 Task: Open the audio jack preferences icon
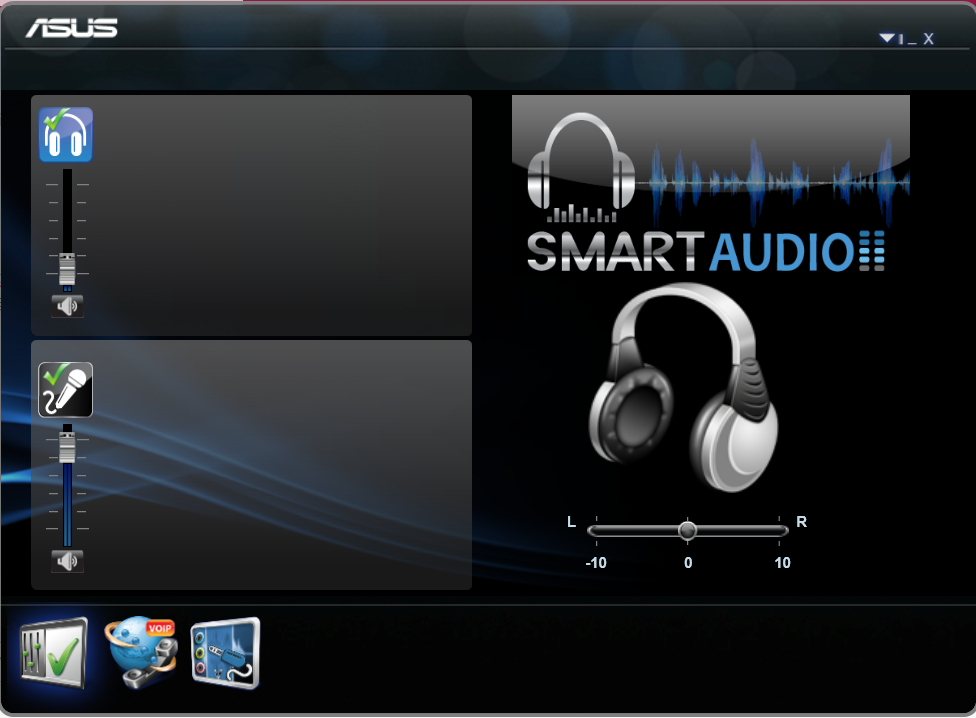(225, 653)
